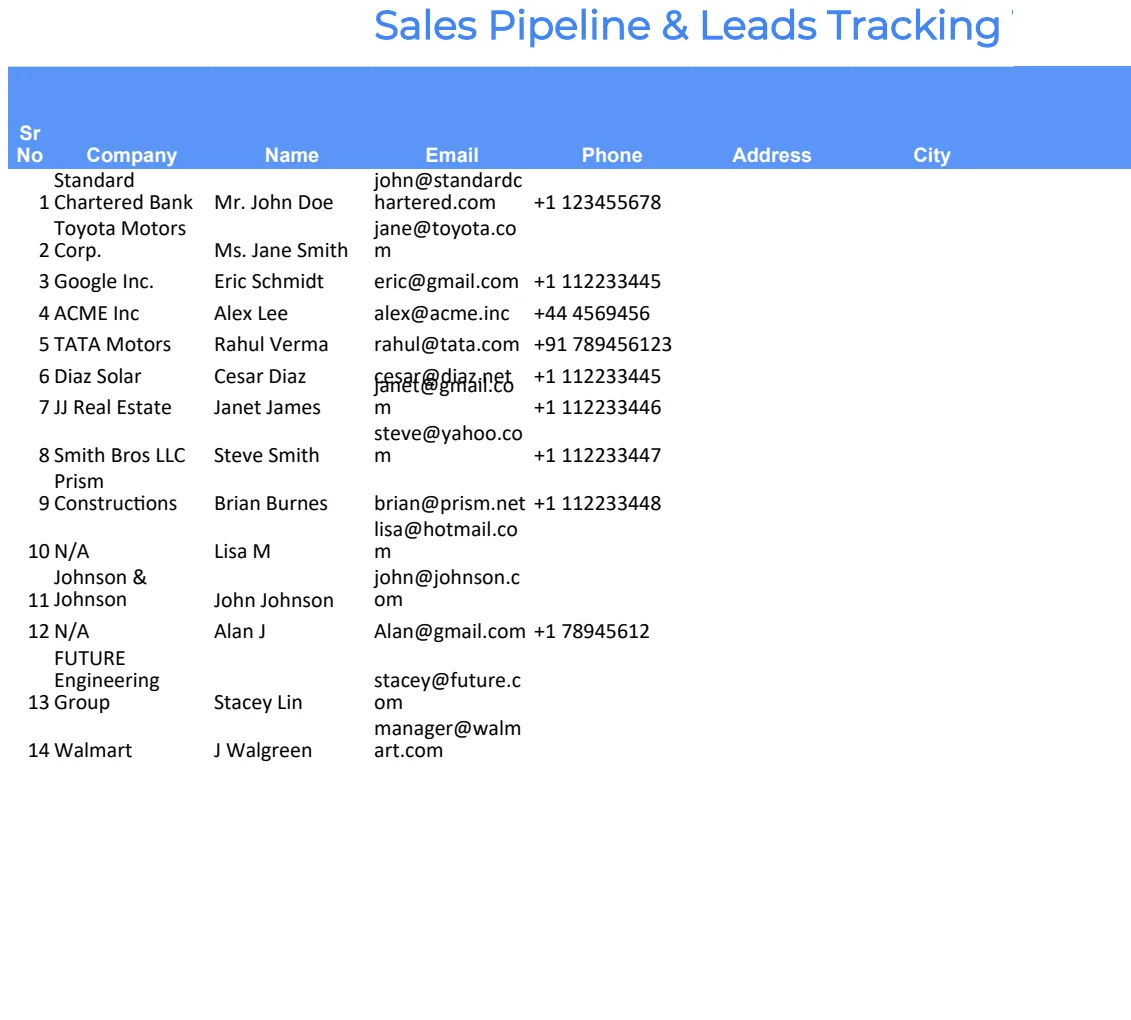The width and height of the screenshot is (1131, 1020).
Task: Select the Address column header
Action: [772, 155]
